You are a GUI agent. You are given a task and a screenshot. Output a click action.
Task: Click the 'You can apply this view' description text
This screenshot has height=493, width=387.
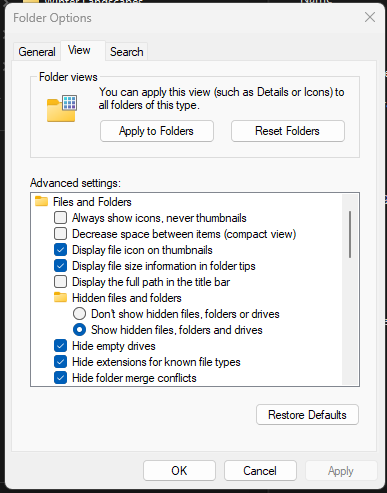(x=221, y=98)
